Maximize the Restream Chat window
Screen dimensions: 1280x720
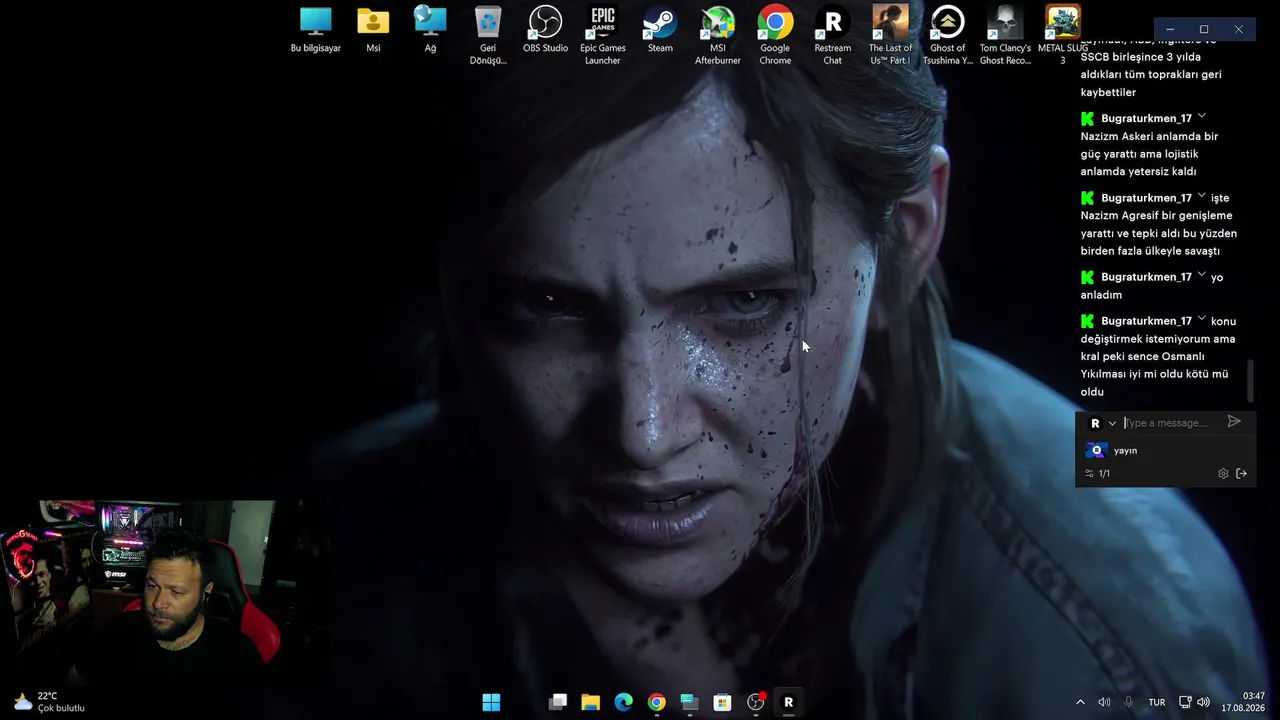point(1204,30)
